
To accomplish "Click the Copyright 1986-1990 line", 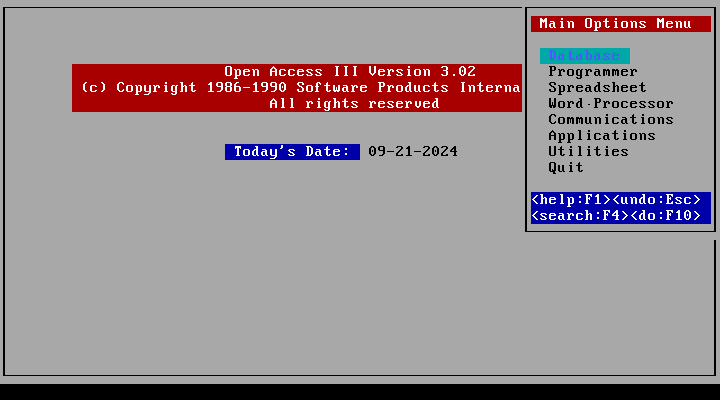I will (300, 87).
